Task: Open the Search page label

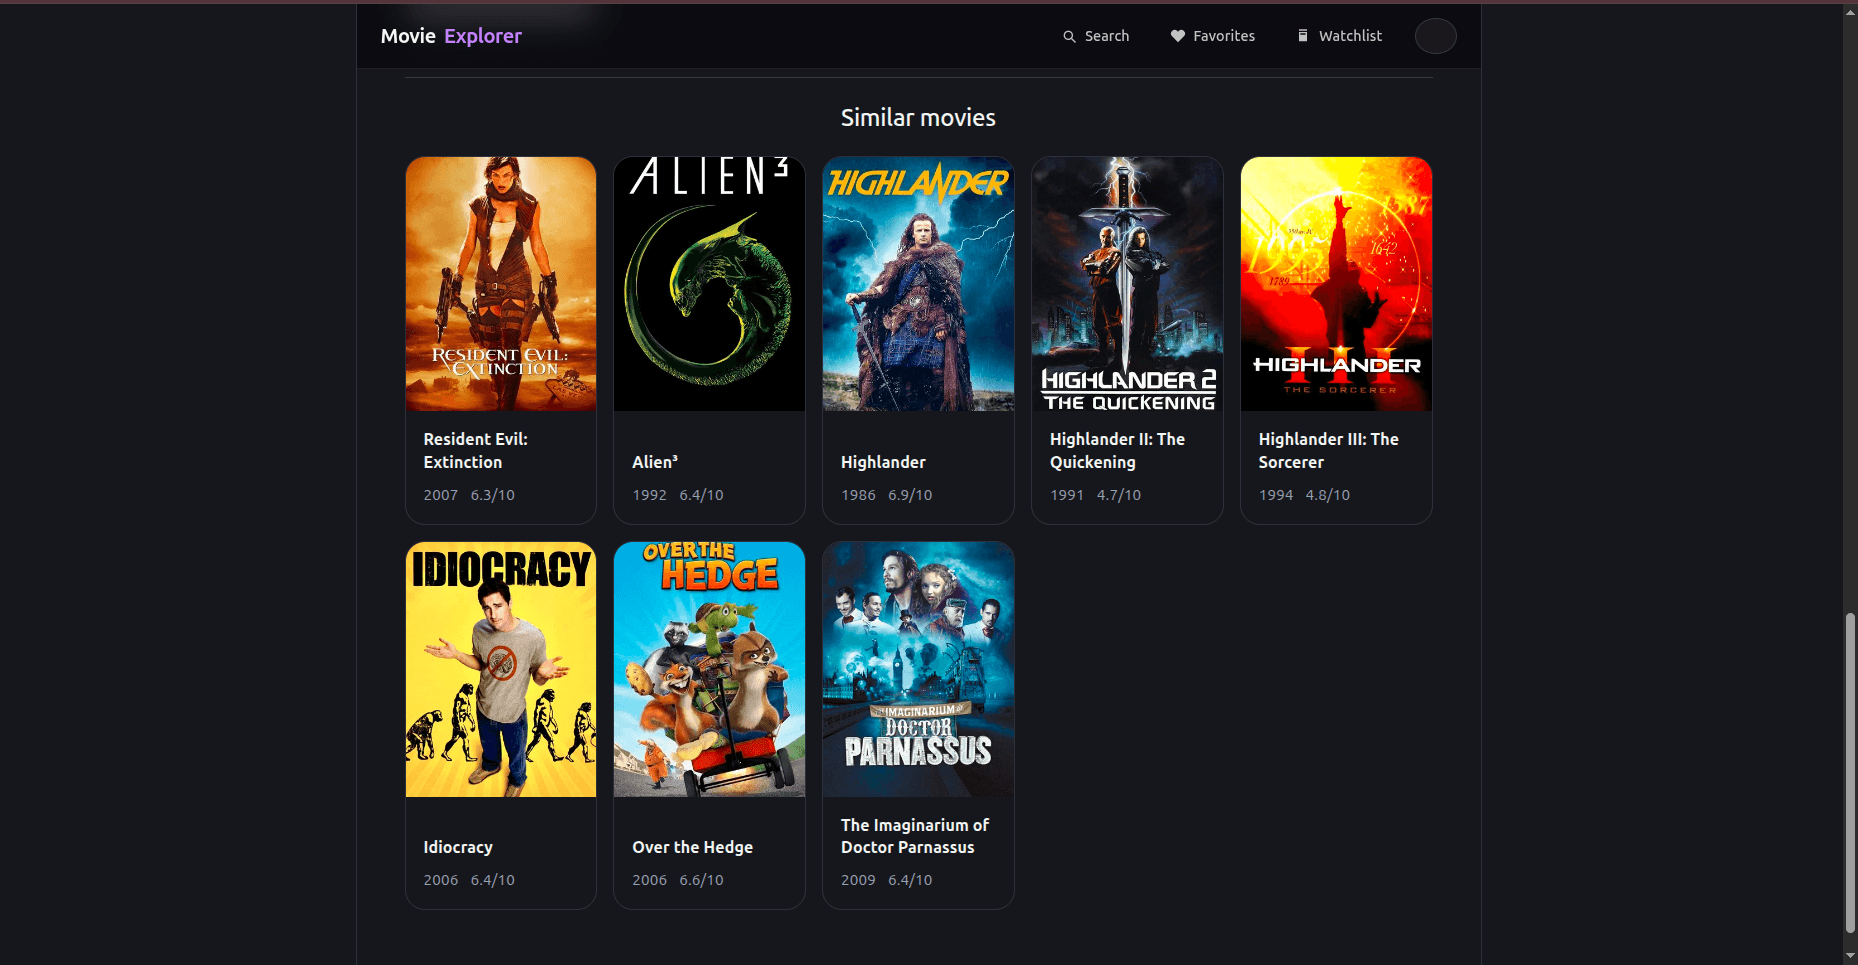Action: (1107, 36)
